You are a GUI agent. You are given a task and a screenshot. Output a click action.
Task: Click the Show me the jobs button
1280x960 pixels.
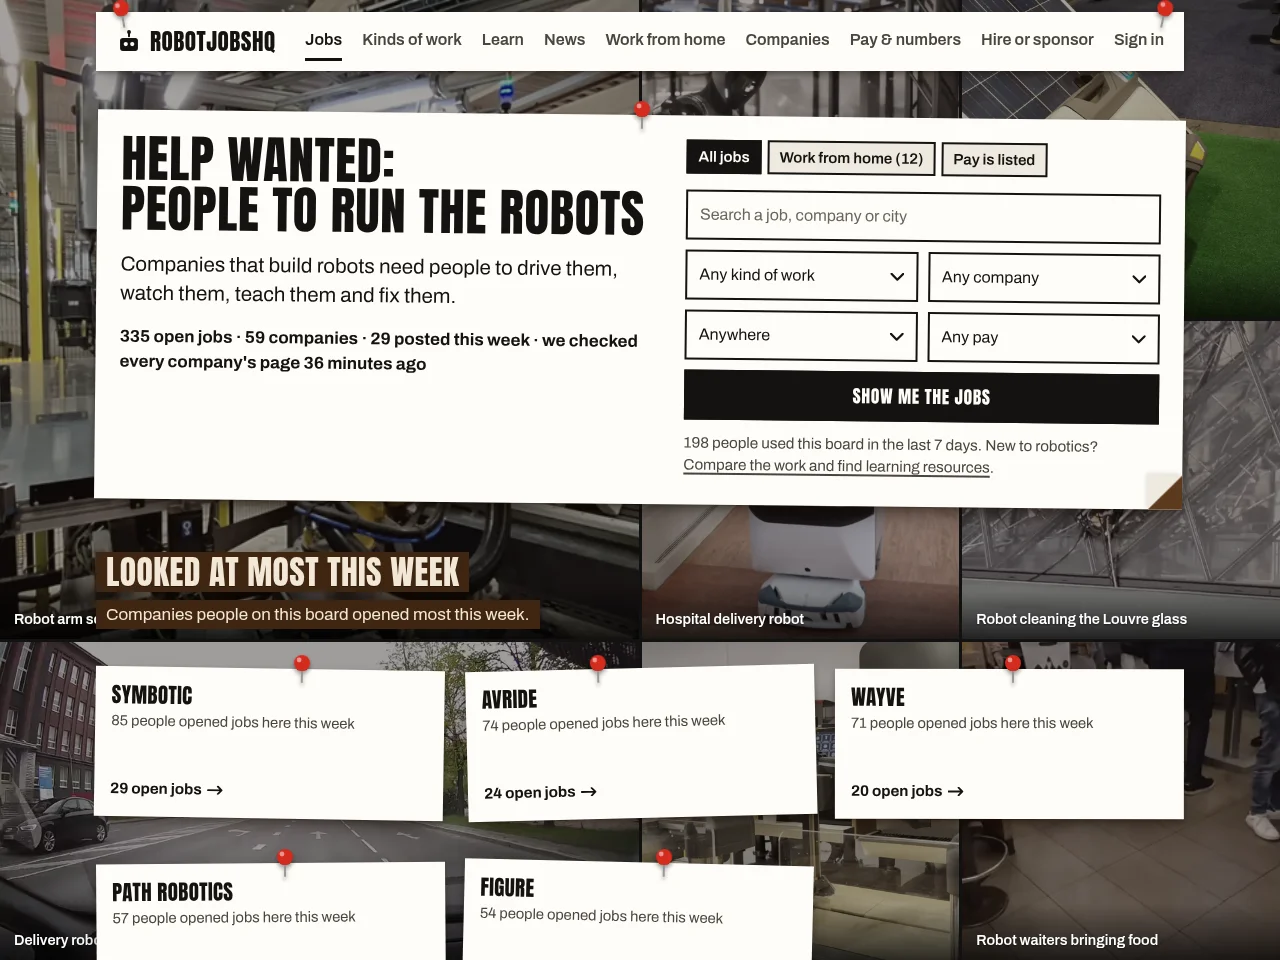point(921,397)
